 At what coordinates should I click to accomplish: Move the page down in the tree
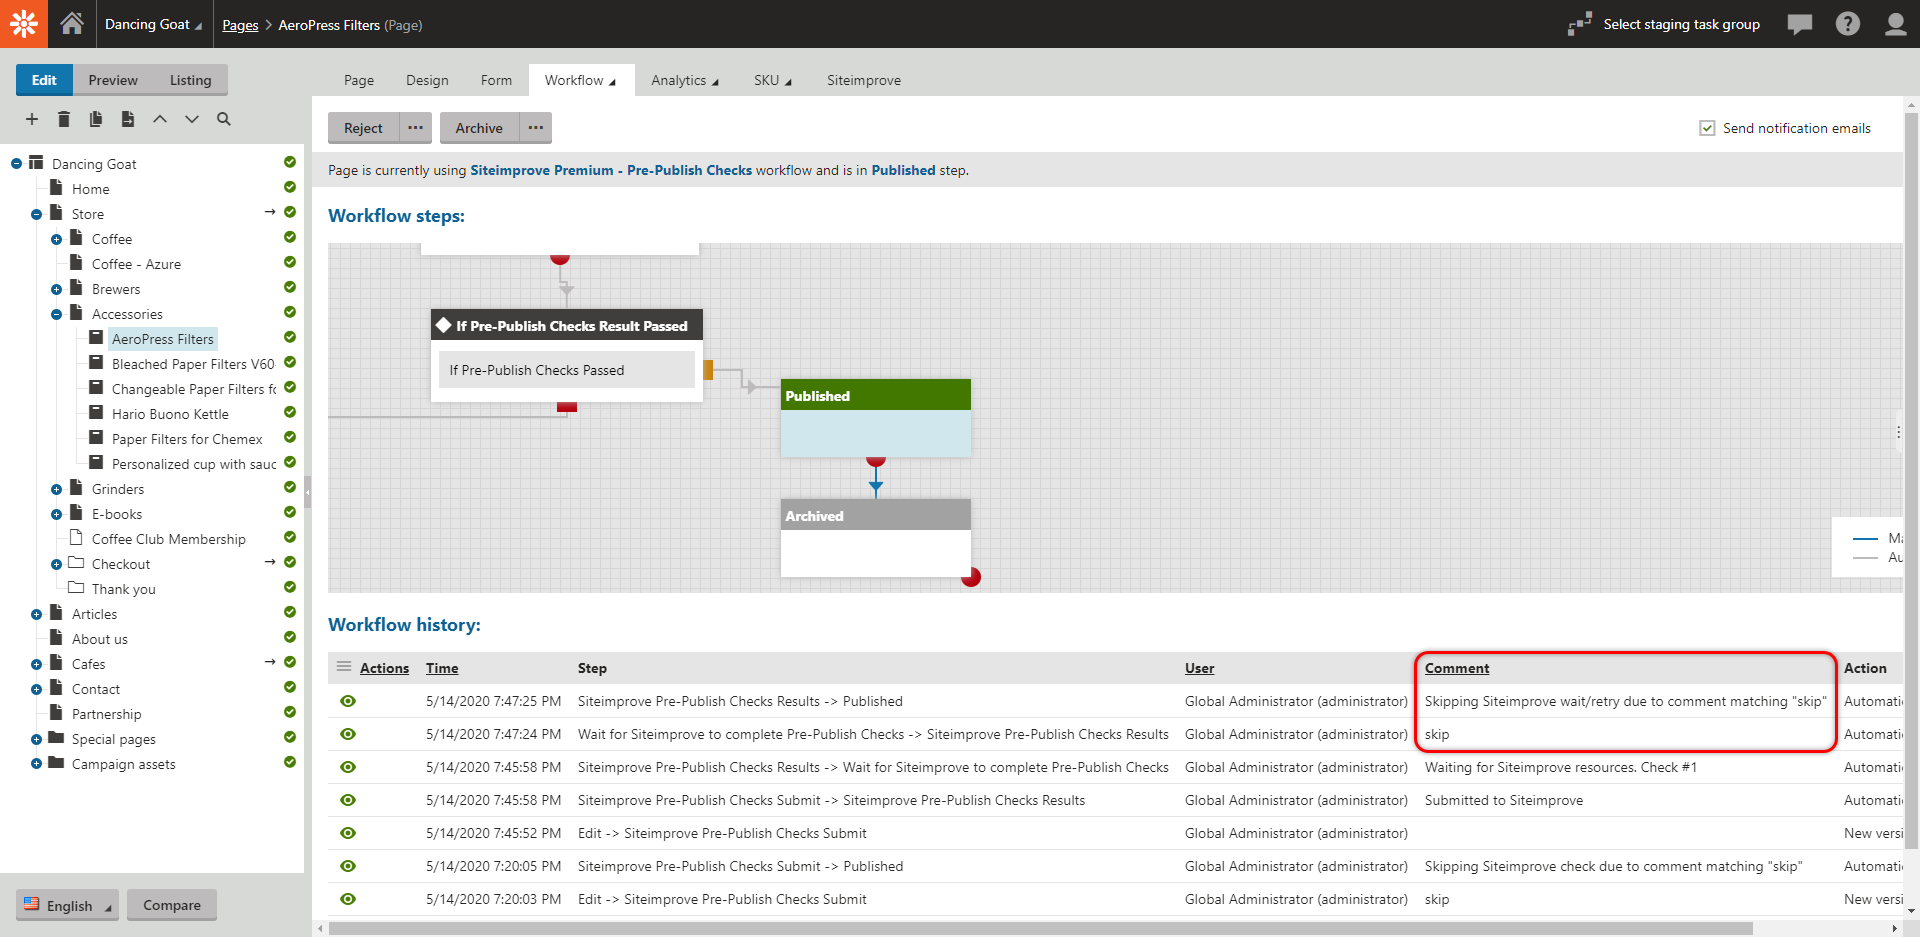click(192, 119)
